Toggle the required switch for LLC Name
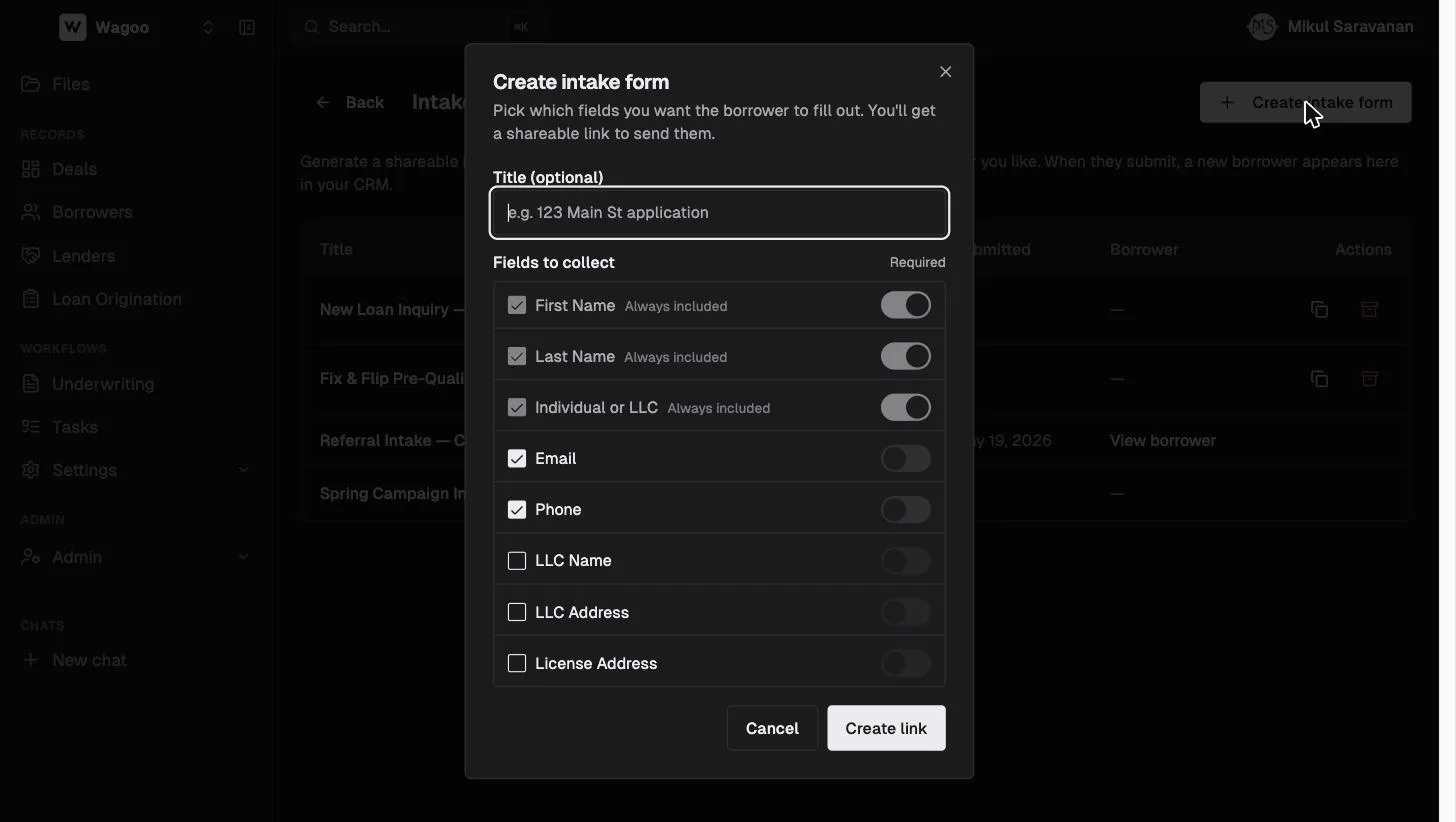 click(905, 560)
